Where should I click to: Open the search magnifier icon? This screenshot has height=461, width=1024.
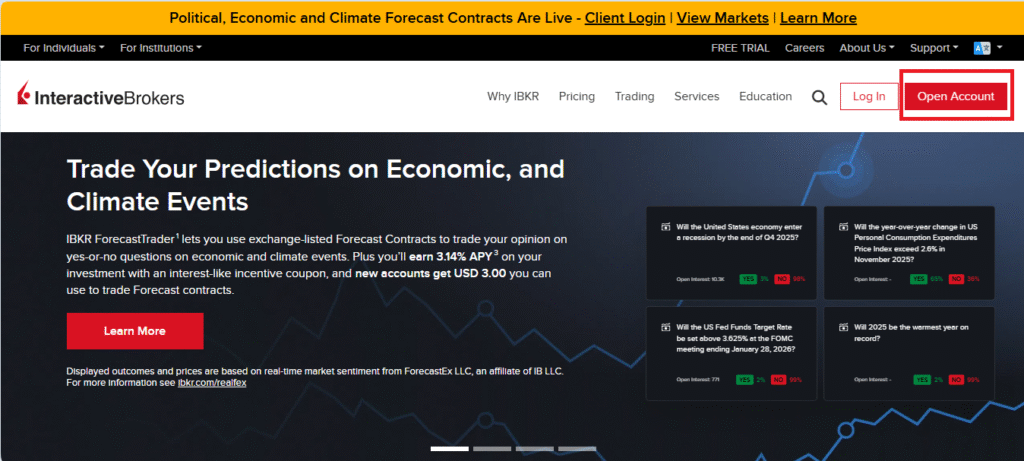[819, 97]
